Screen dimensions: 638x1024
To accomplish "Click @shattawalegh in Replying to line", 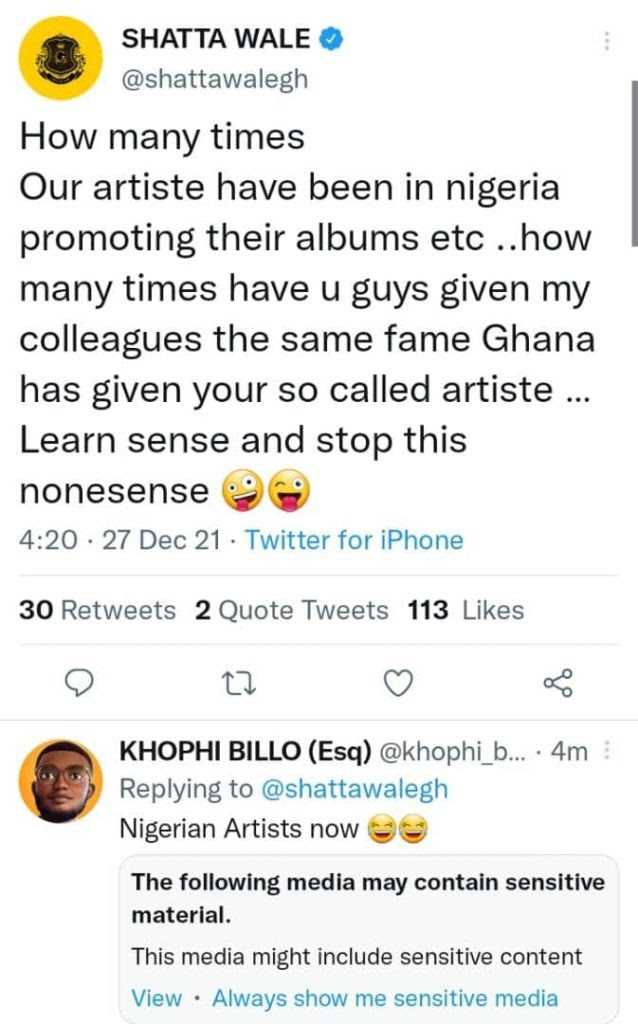I will click(x=354, y=789).
